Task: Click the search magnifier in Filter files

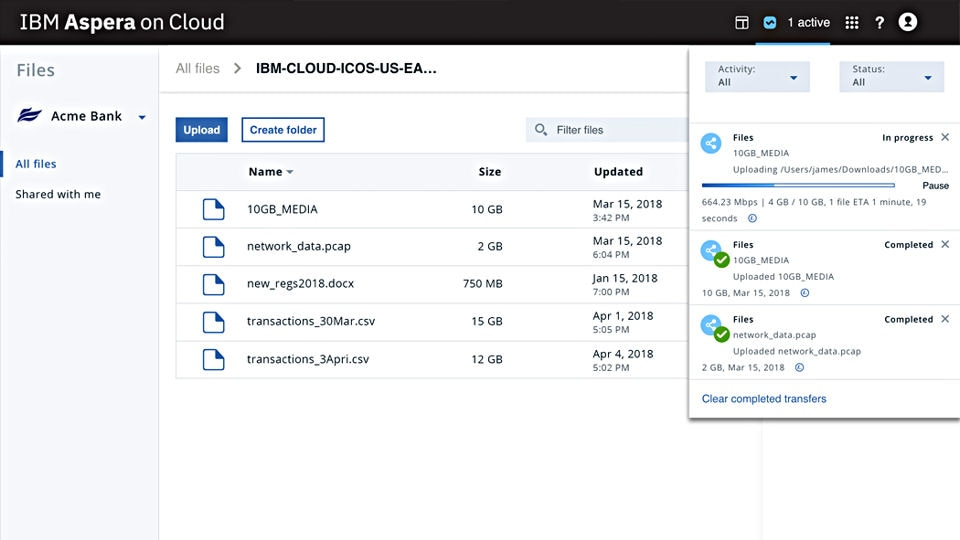Action: coord(541,130)
